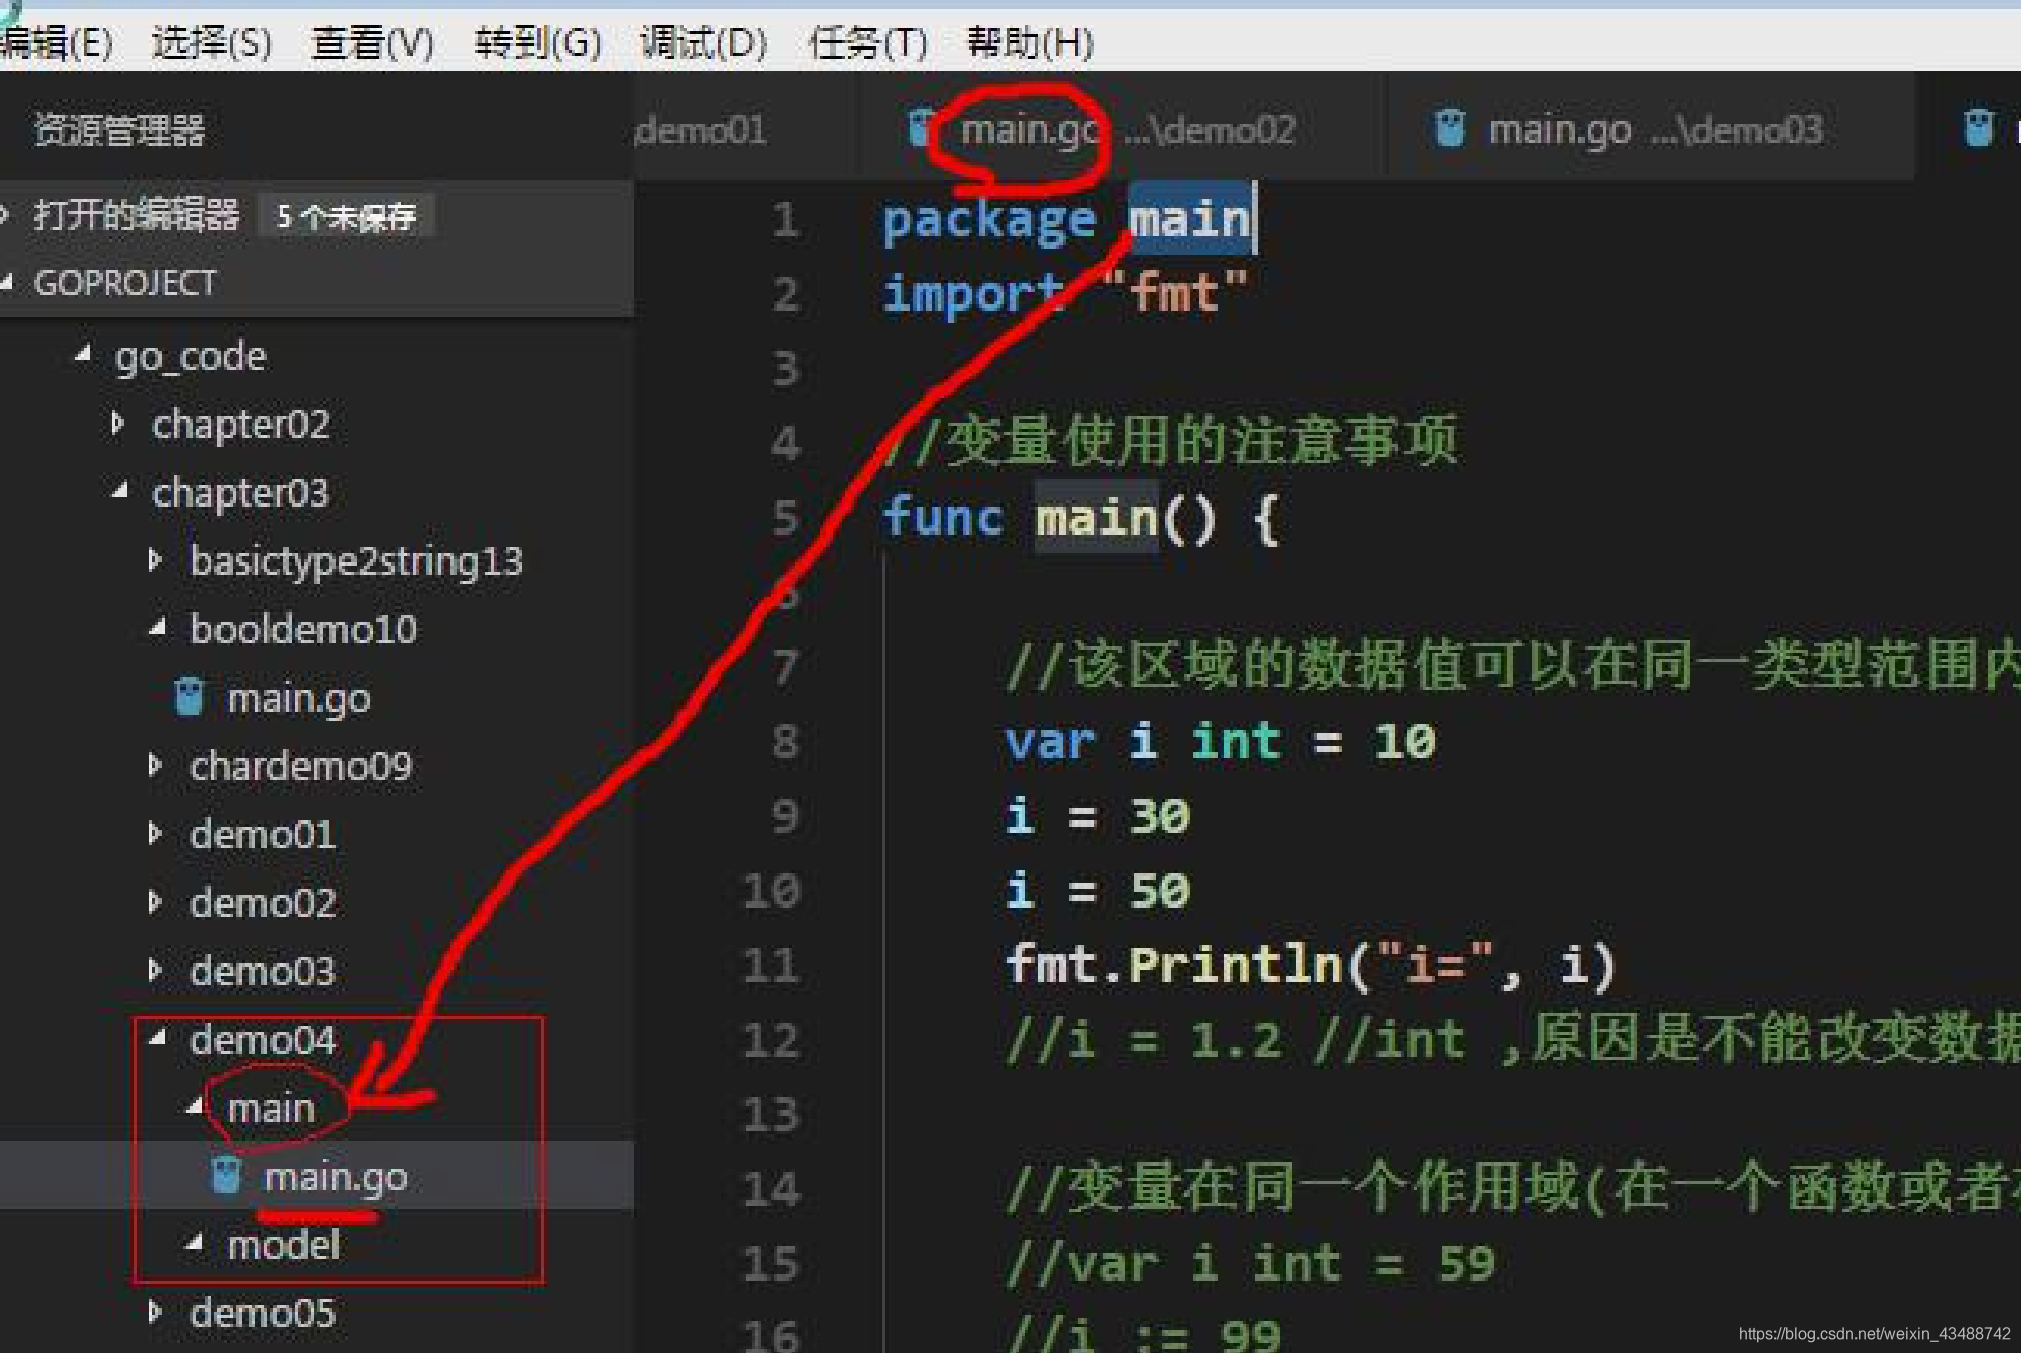Click Go file icon beside demo04 main.go
This screenshot has width=2021, height=1353.
pos(226,1176)
